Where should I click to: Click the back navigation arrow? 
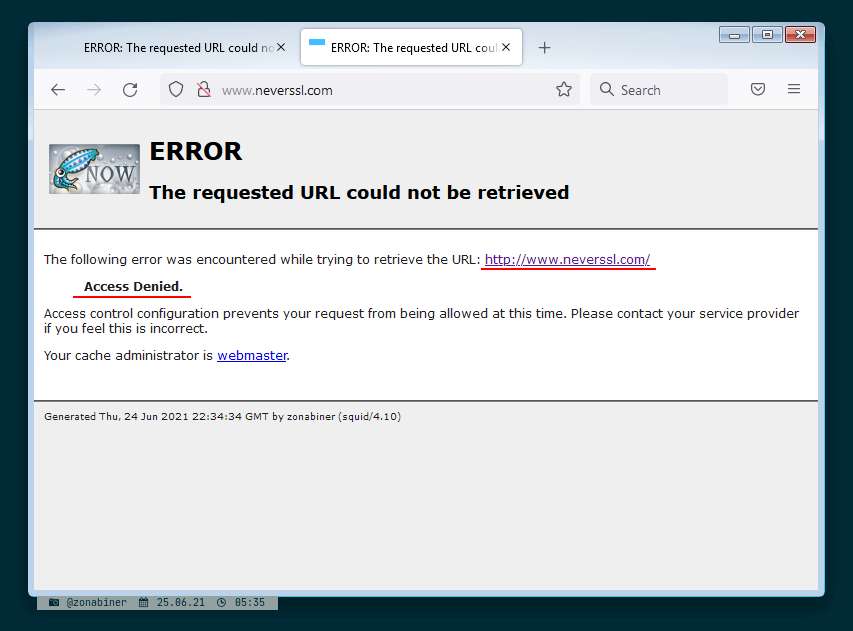57,89
